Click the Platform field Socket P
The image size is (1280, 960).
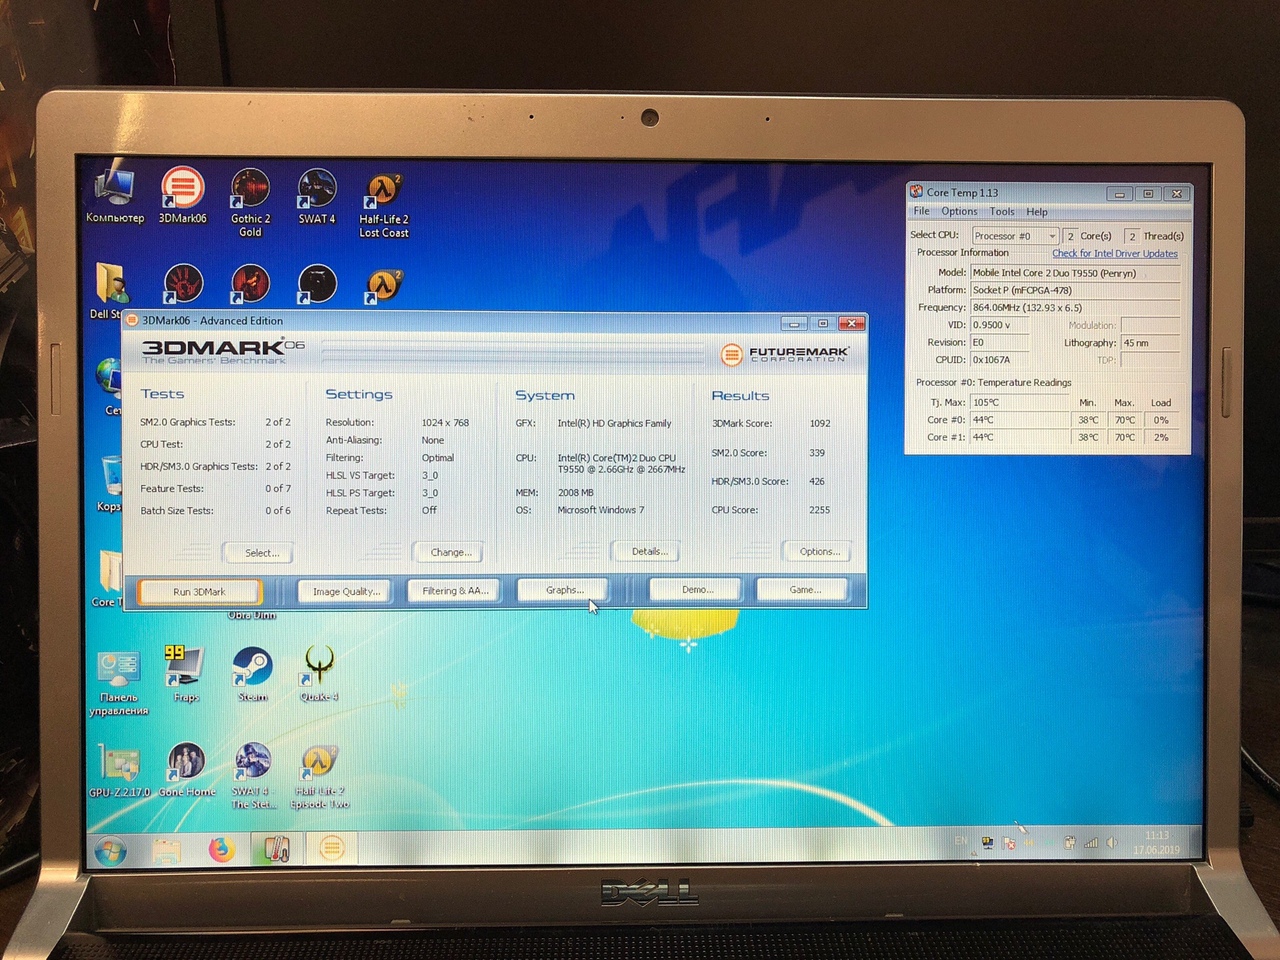[x=1075, y=290]
